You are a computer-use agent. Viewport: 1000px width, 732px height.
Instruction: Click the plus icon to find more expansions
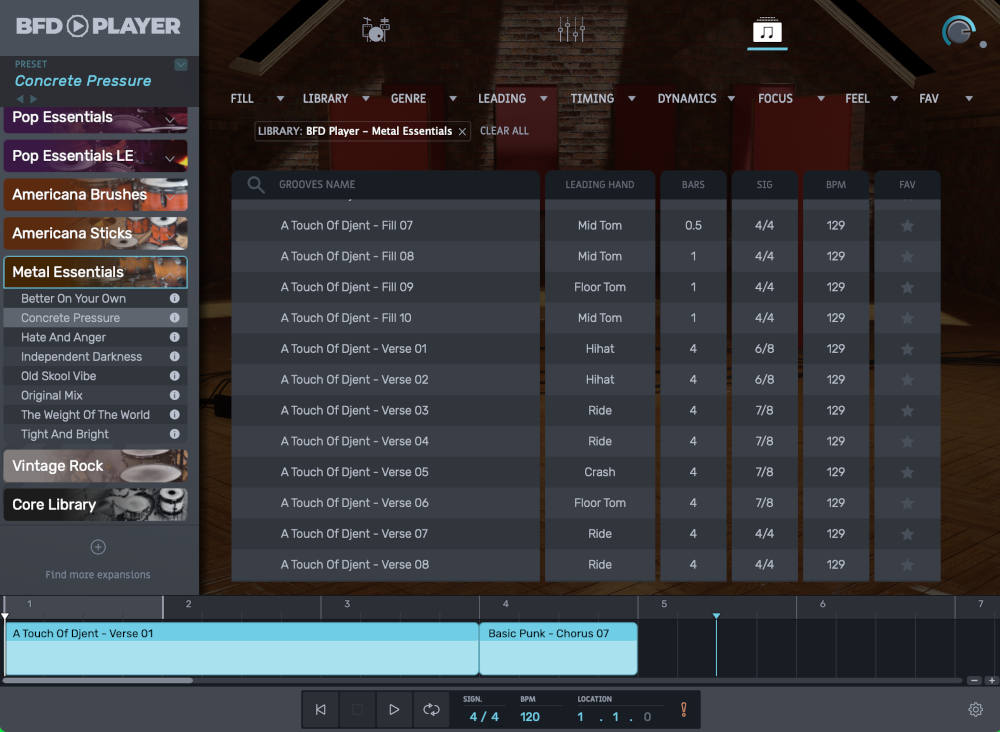[x=97, y=547]
